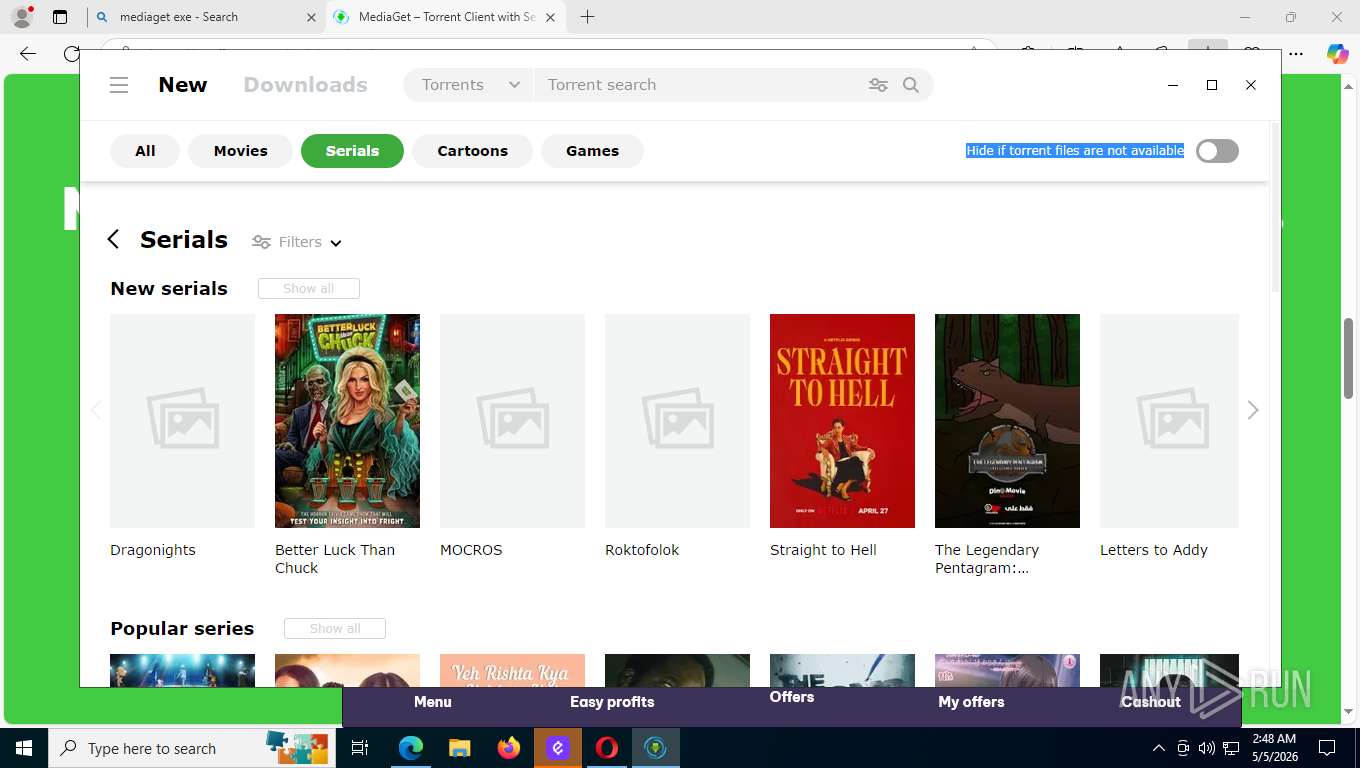Launch Microsoft Edge from the taskbar
Image resolution: width=1360 pixels, height=768 pixels.
click(x=411, y=748)
